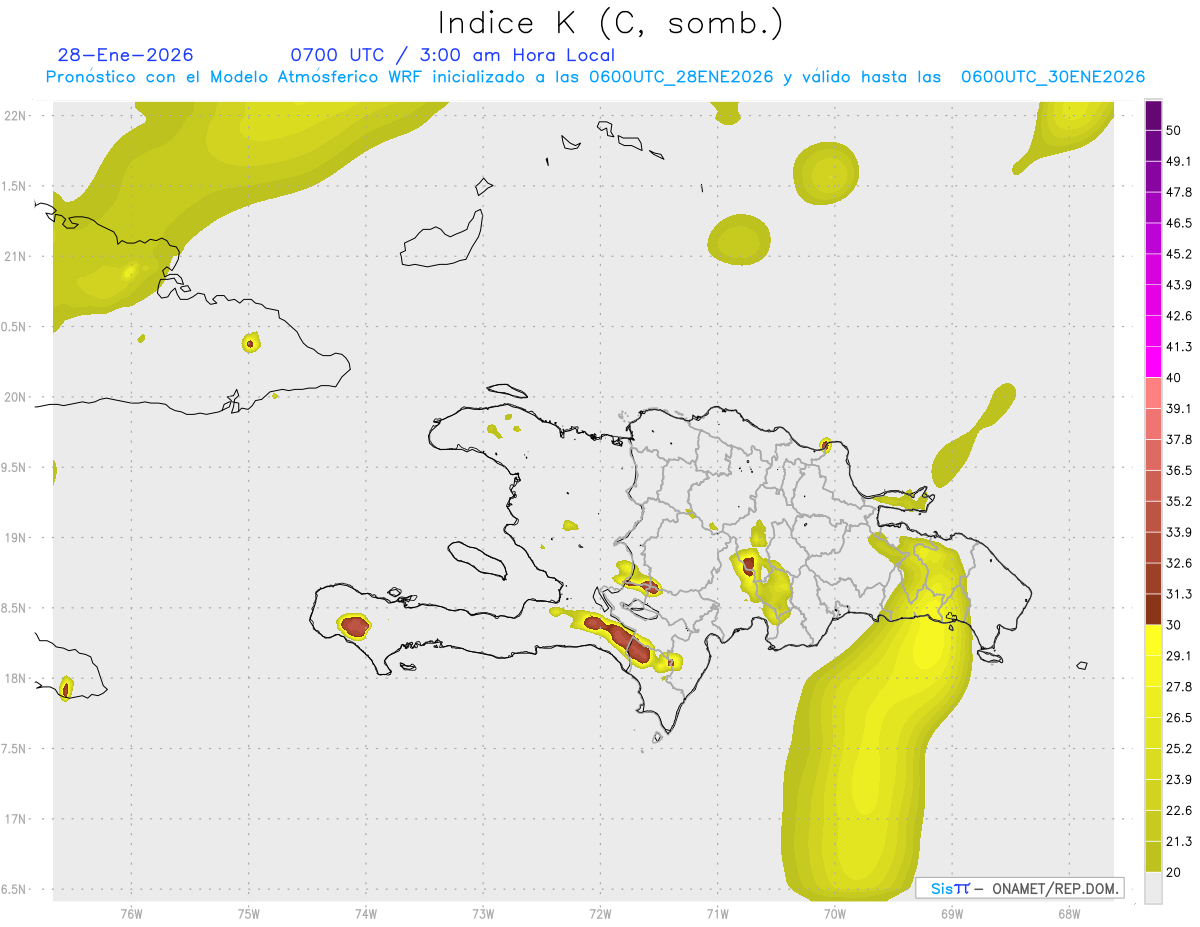1200x927 pixels.
Task: Click the "27.8" color scale value
Action: click(x=1179, y=687)
